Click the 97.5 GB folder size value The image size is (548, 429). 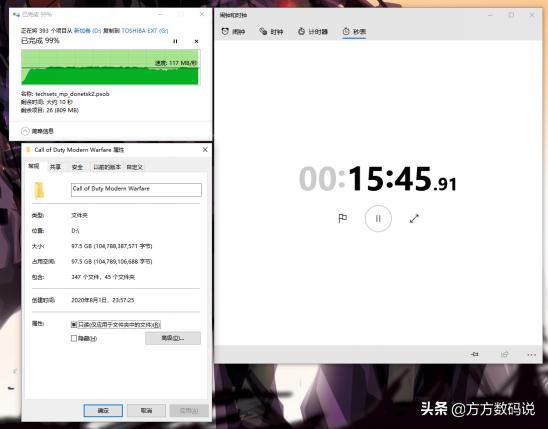pos(112,246)
